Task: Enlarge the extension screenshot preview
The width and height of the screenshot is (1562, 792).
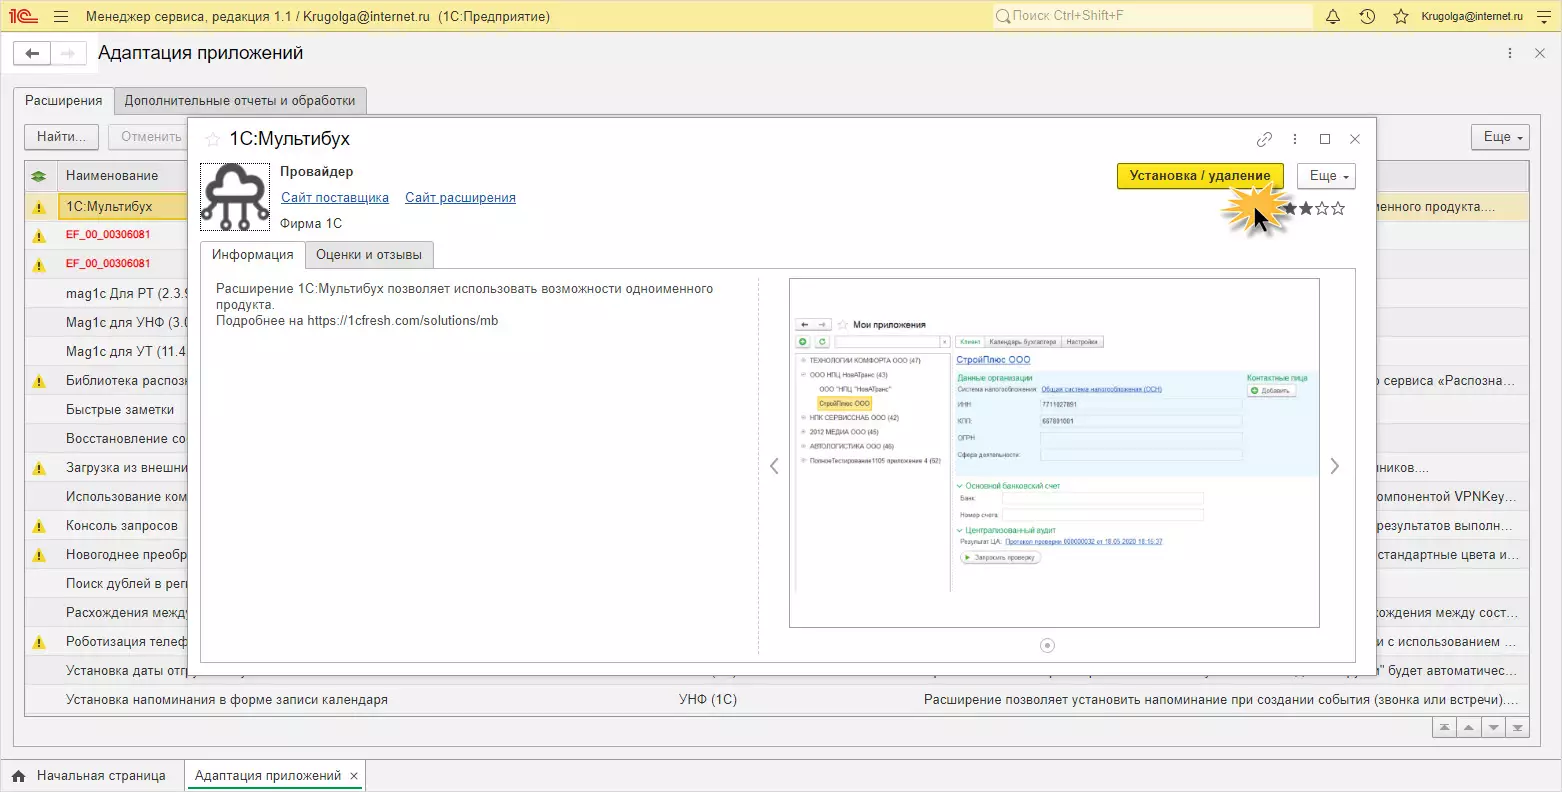Action: [1054, 452]
